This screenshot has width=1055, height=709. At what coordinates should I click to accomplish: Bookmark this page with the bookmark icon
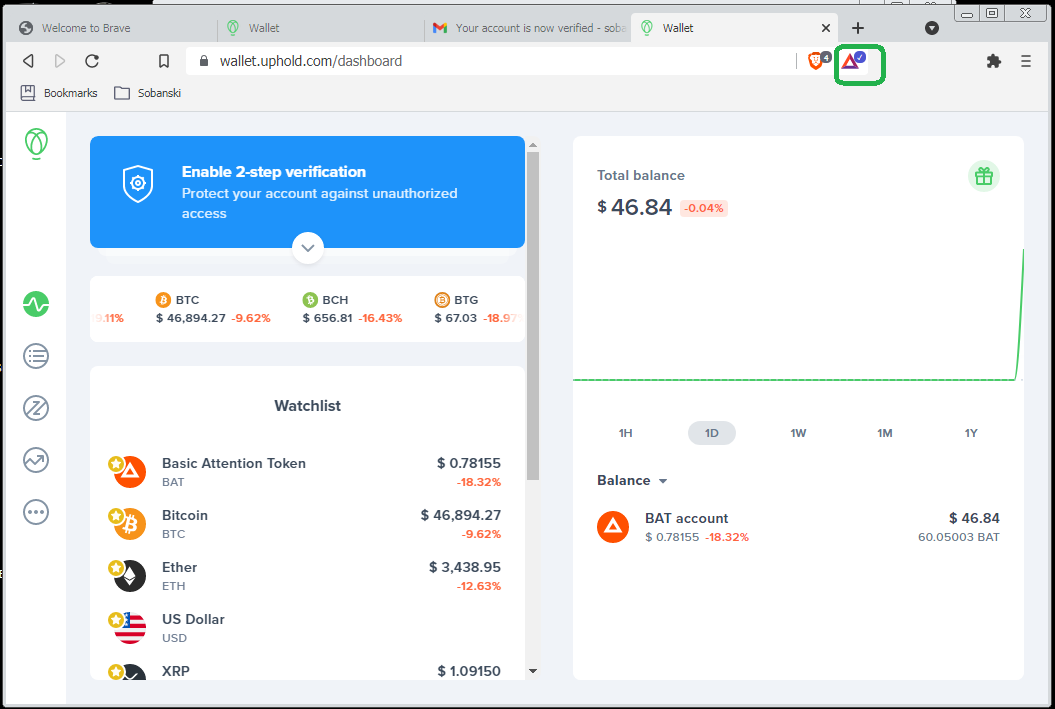(163, 61)
